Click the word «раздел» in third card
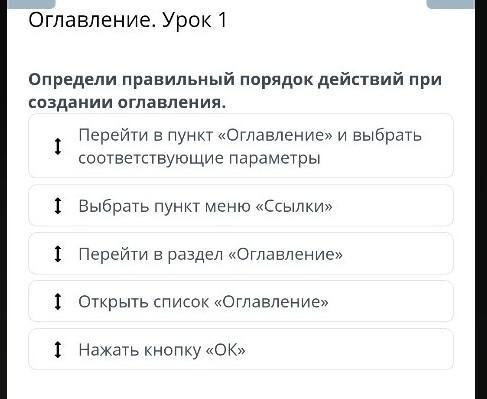 pyautogui.click(x=195, y=254)
